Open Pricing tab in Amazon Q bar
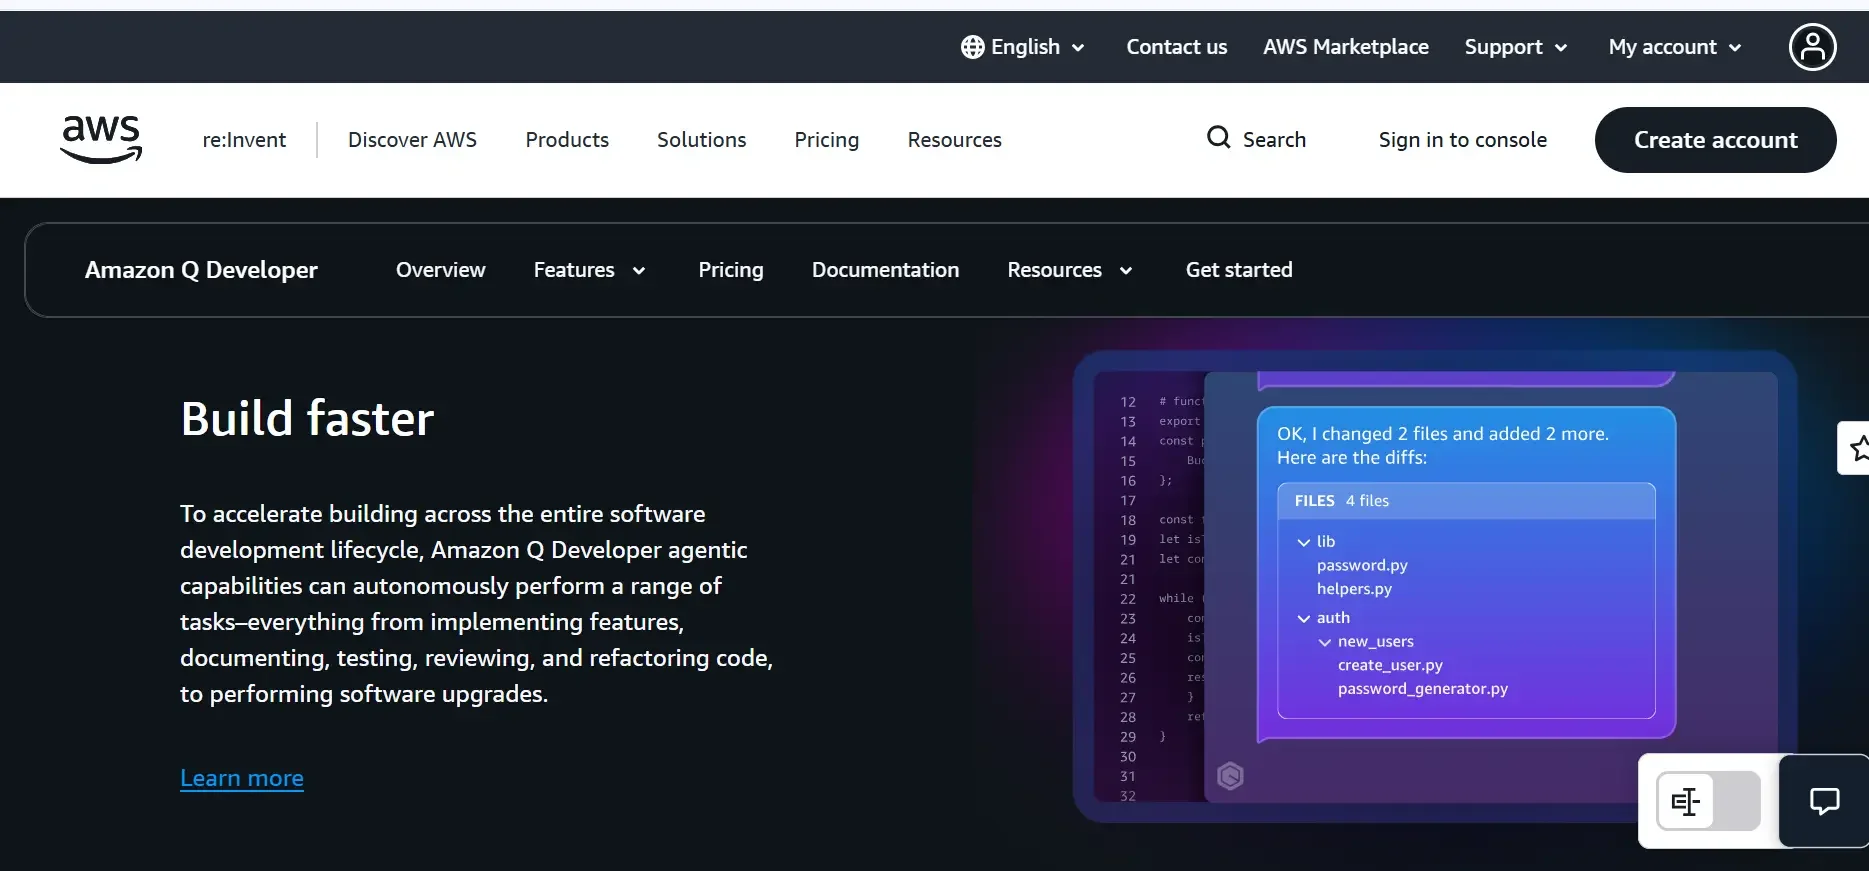The image size is (1869, 871). (x=730, y=270)
